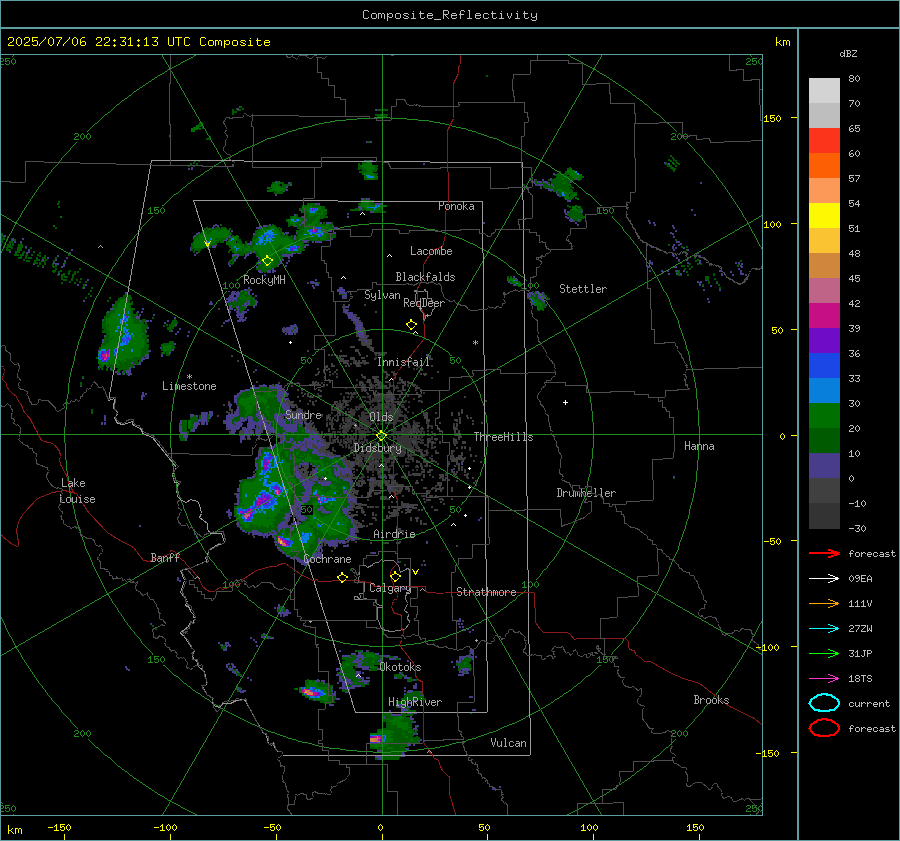Click the Olds label

(381, 417)
